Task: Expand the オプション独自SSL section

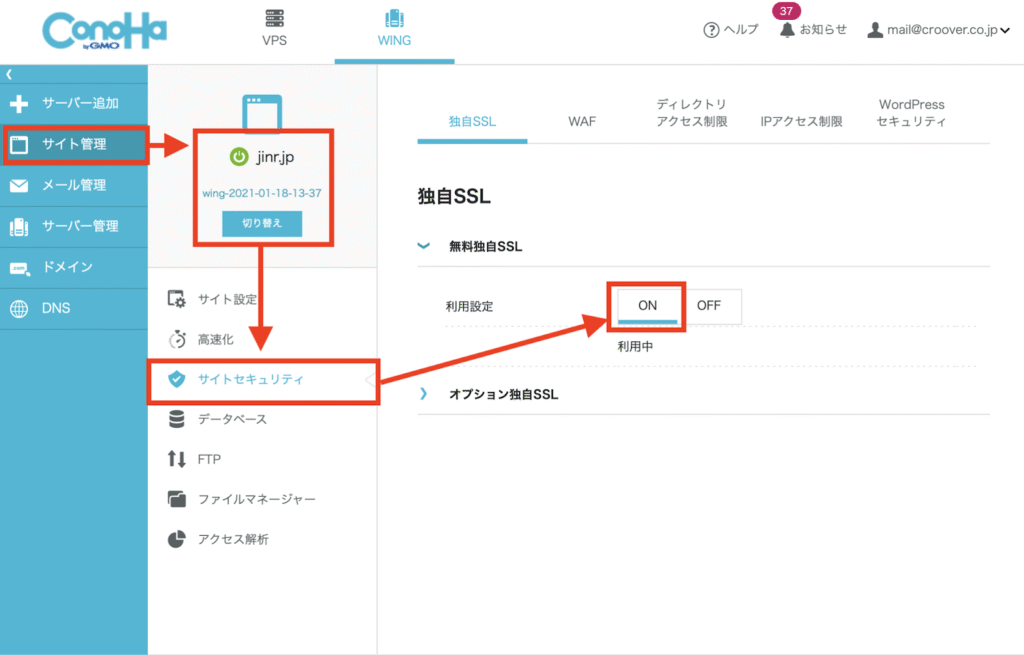Action: click(424, 394)
